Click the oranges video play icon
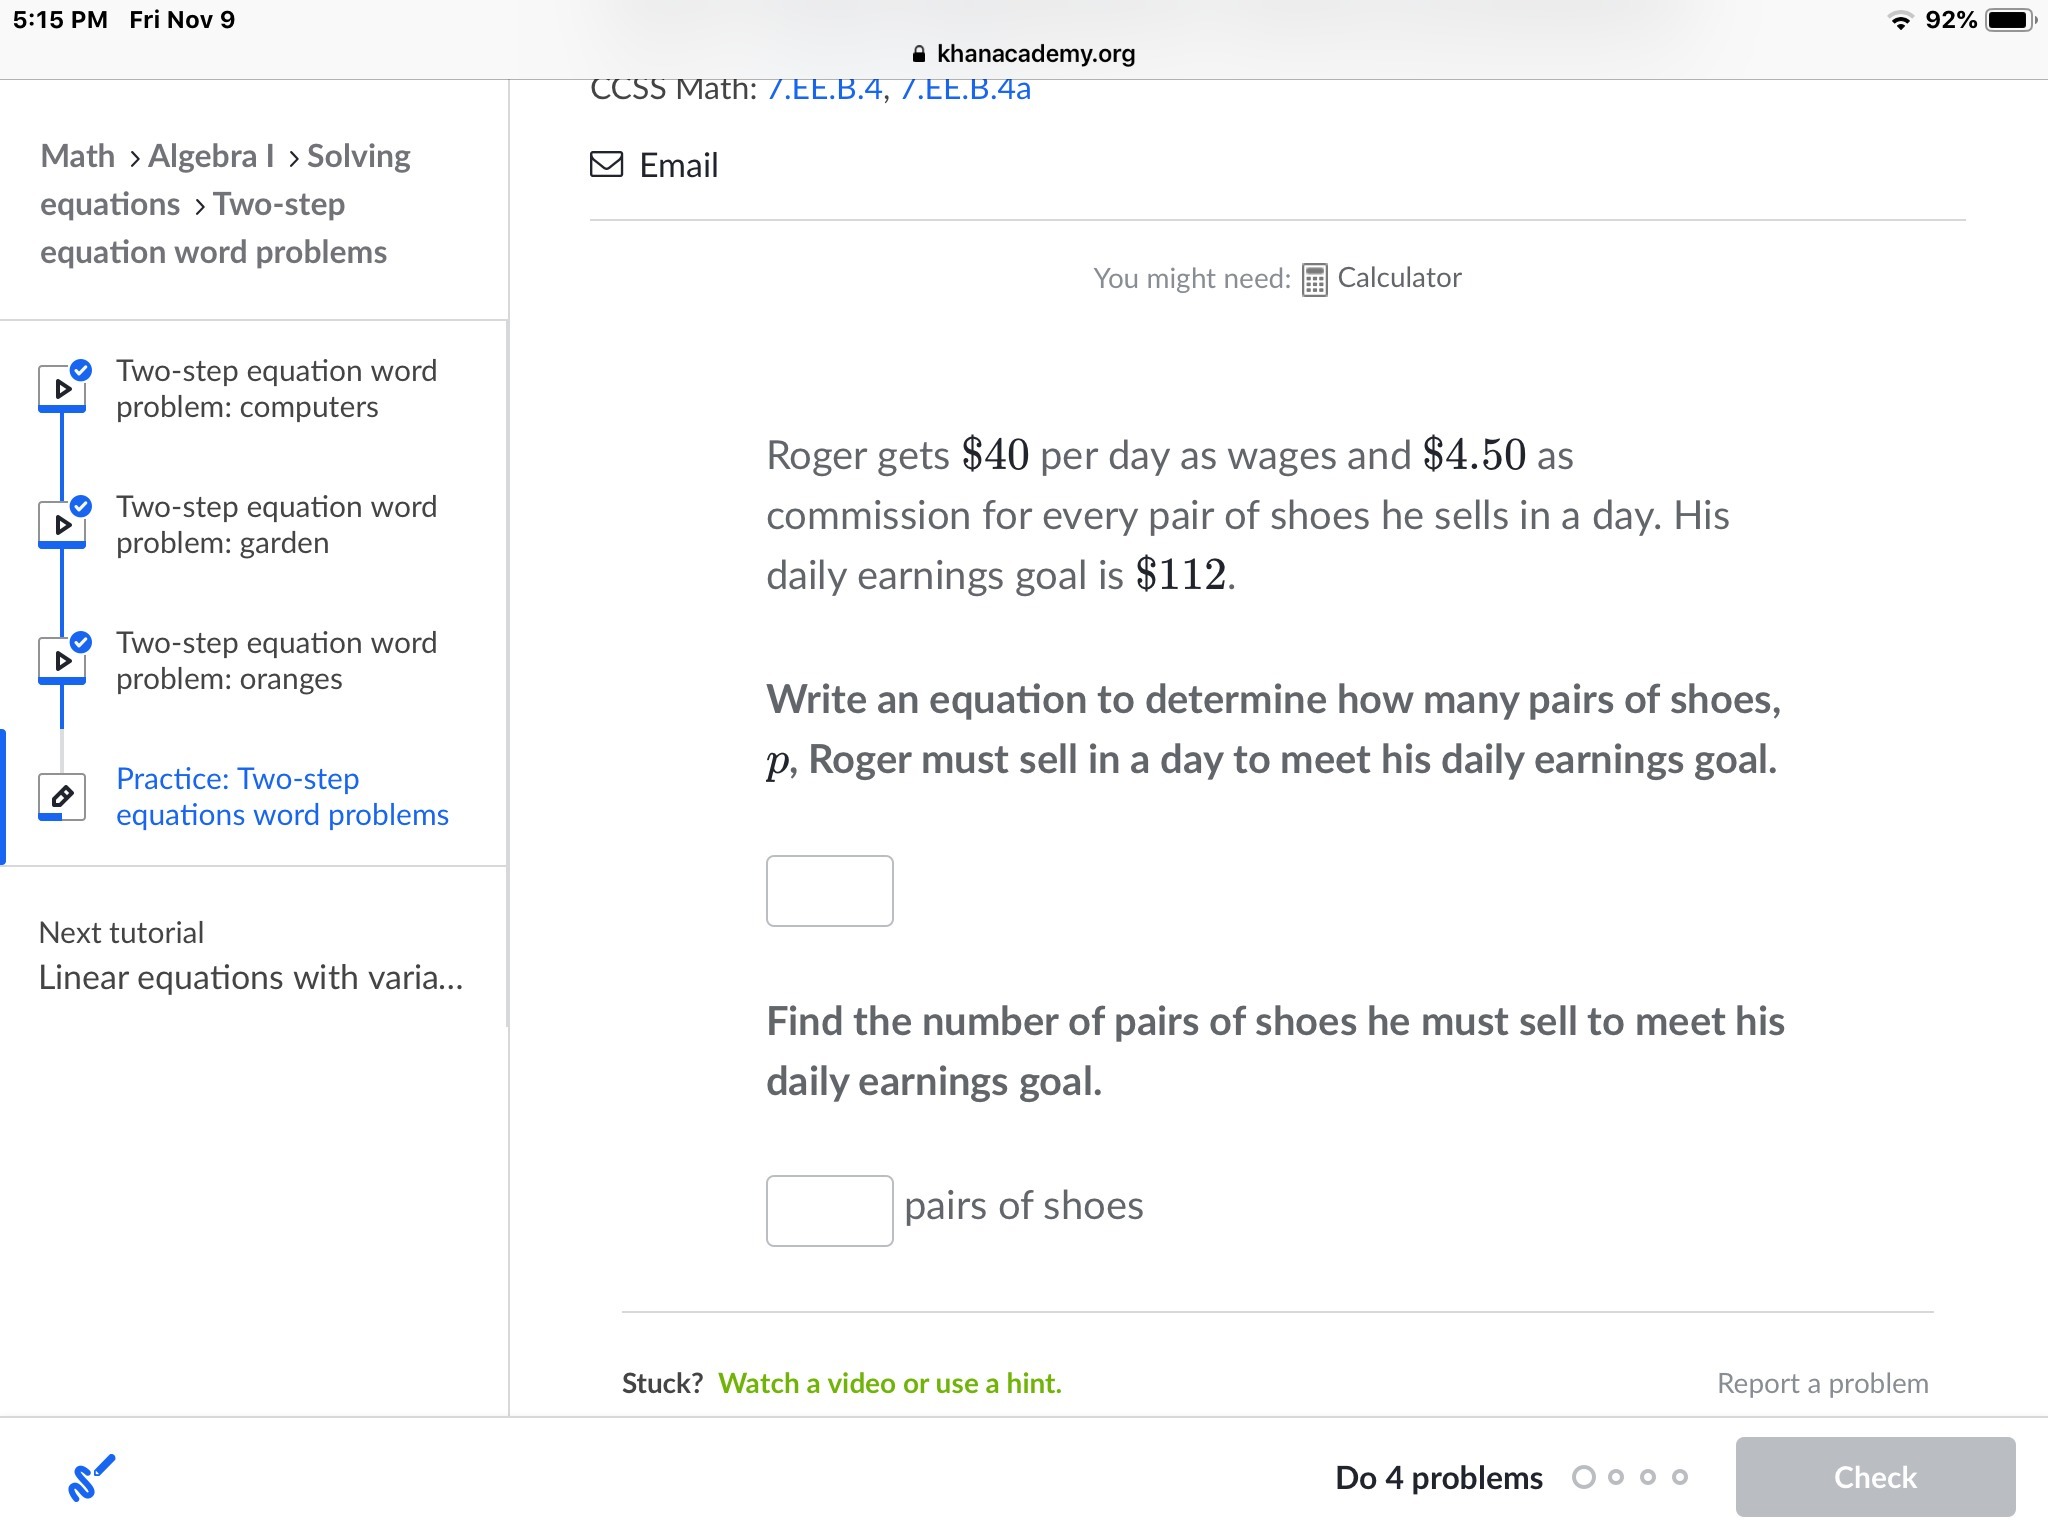The height and width of the screenshot is (1536, 2048). click(x=62, y=661)
